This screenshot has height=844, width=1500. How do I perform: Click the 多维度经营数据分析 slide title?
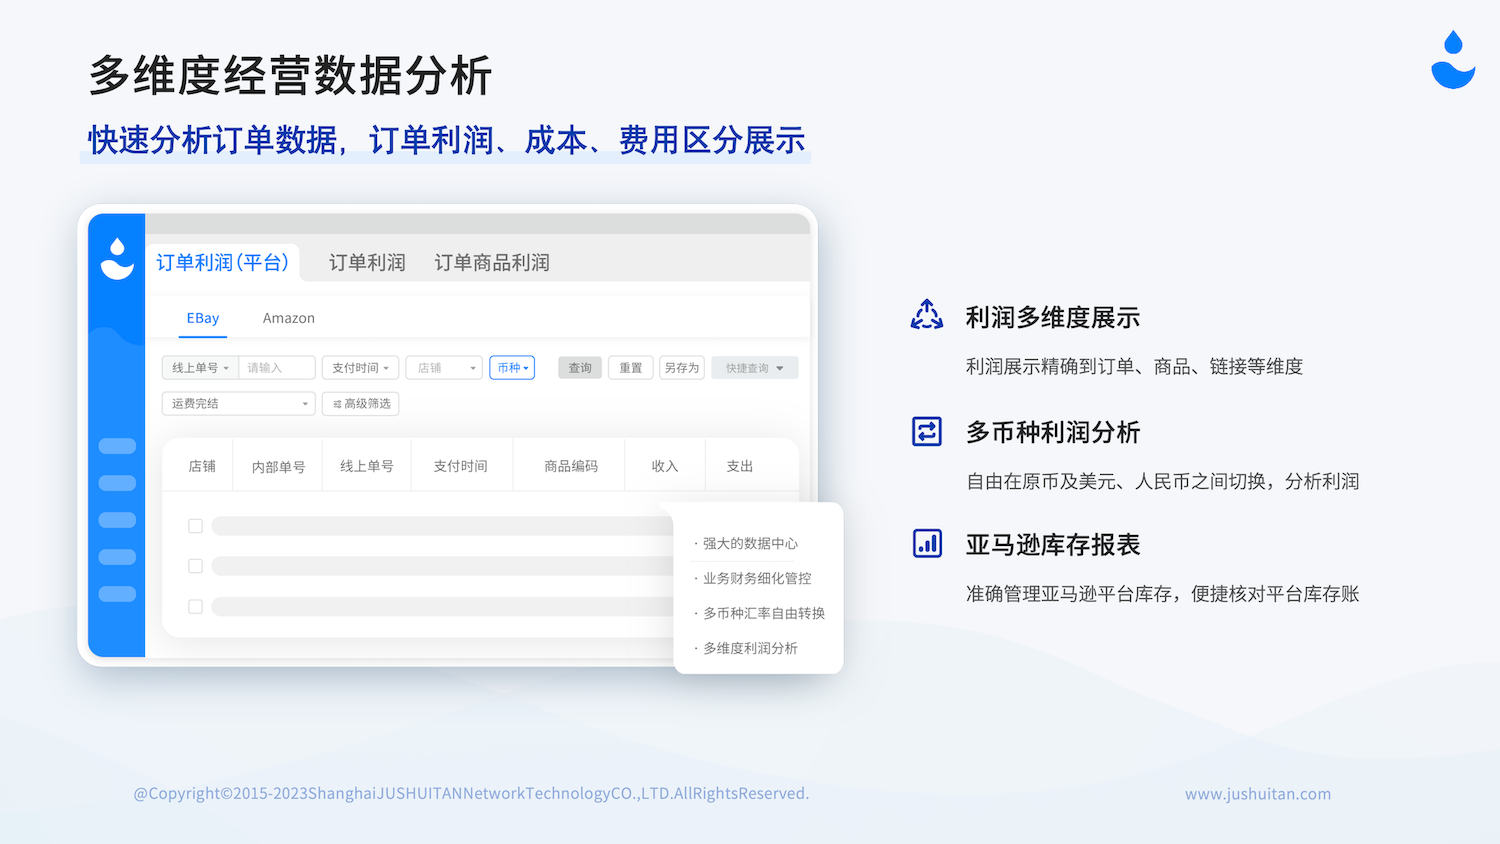290,76
